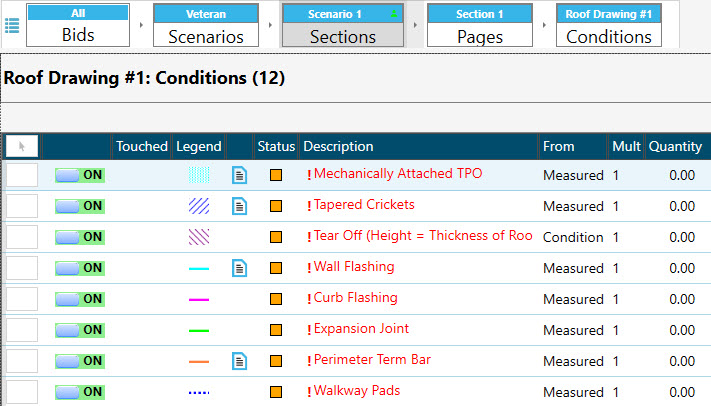Image resolution: width=711 pixels, height=406 pixels.
Task: Click the select-all pointer icon in the grid header
Action: tap(22, 146)
